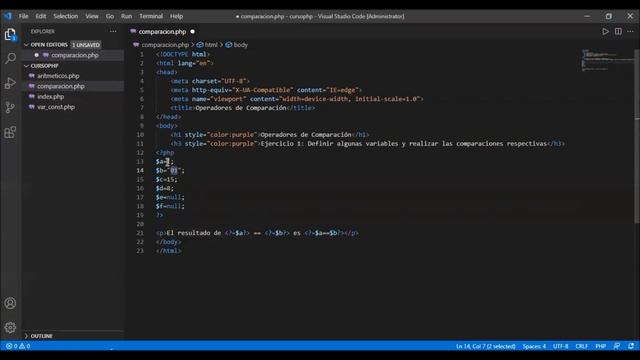Viewport: 640px width, 360px height.
Task: Click the Run Code play icon
Action: 605,31
